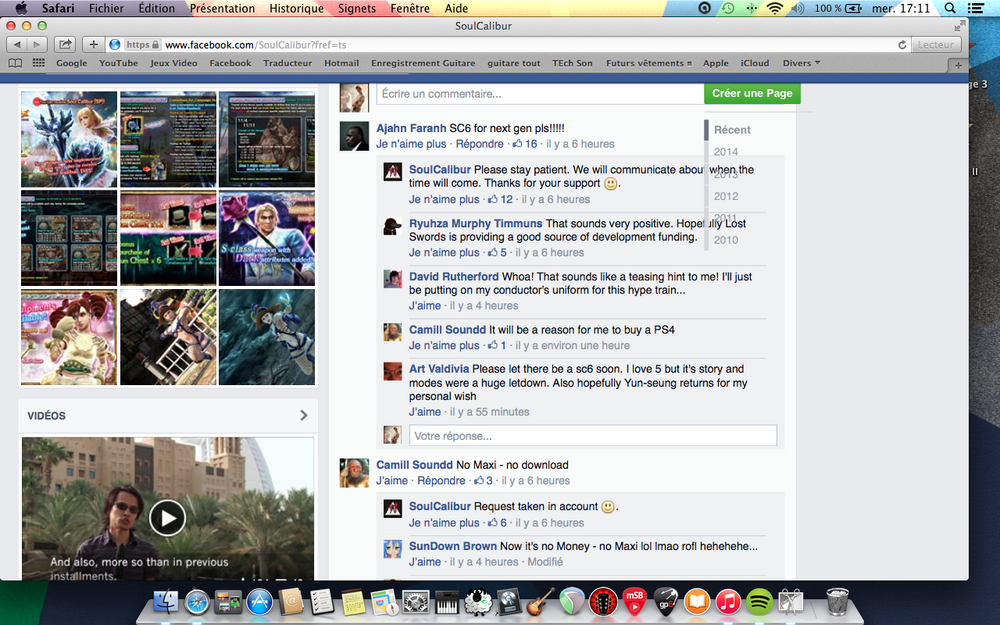The height and width of the screenshot is (625, 1000).
Task: Launch GarageBand guitar icon in dock
Action: 541,602
